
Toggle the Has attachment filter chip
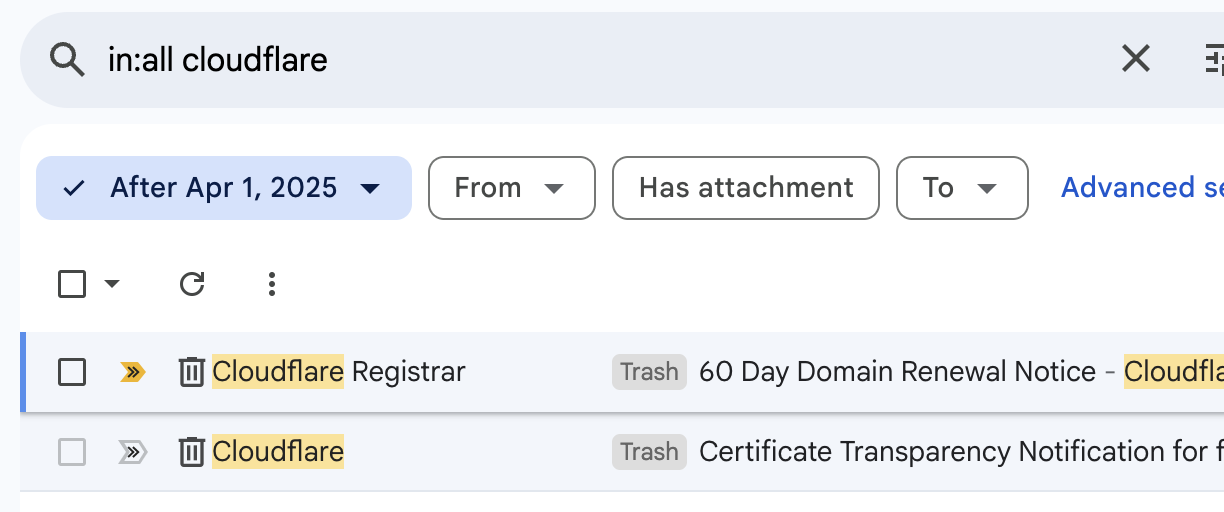pyautogui.click(x=745, y=188)
